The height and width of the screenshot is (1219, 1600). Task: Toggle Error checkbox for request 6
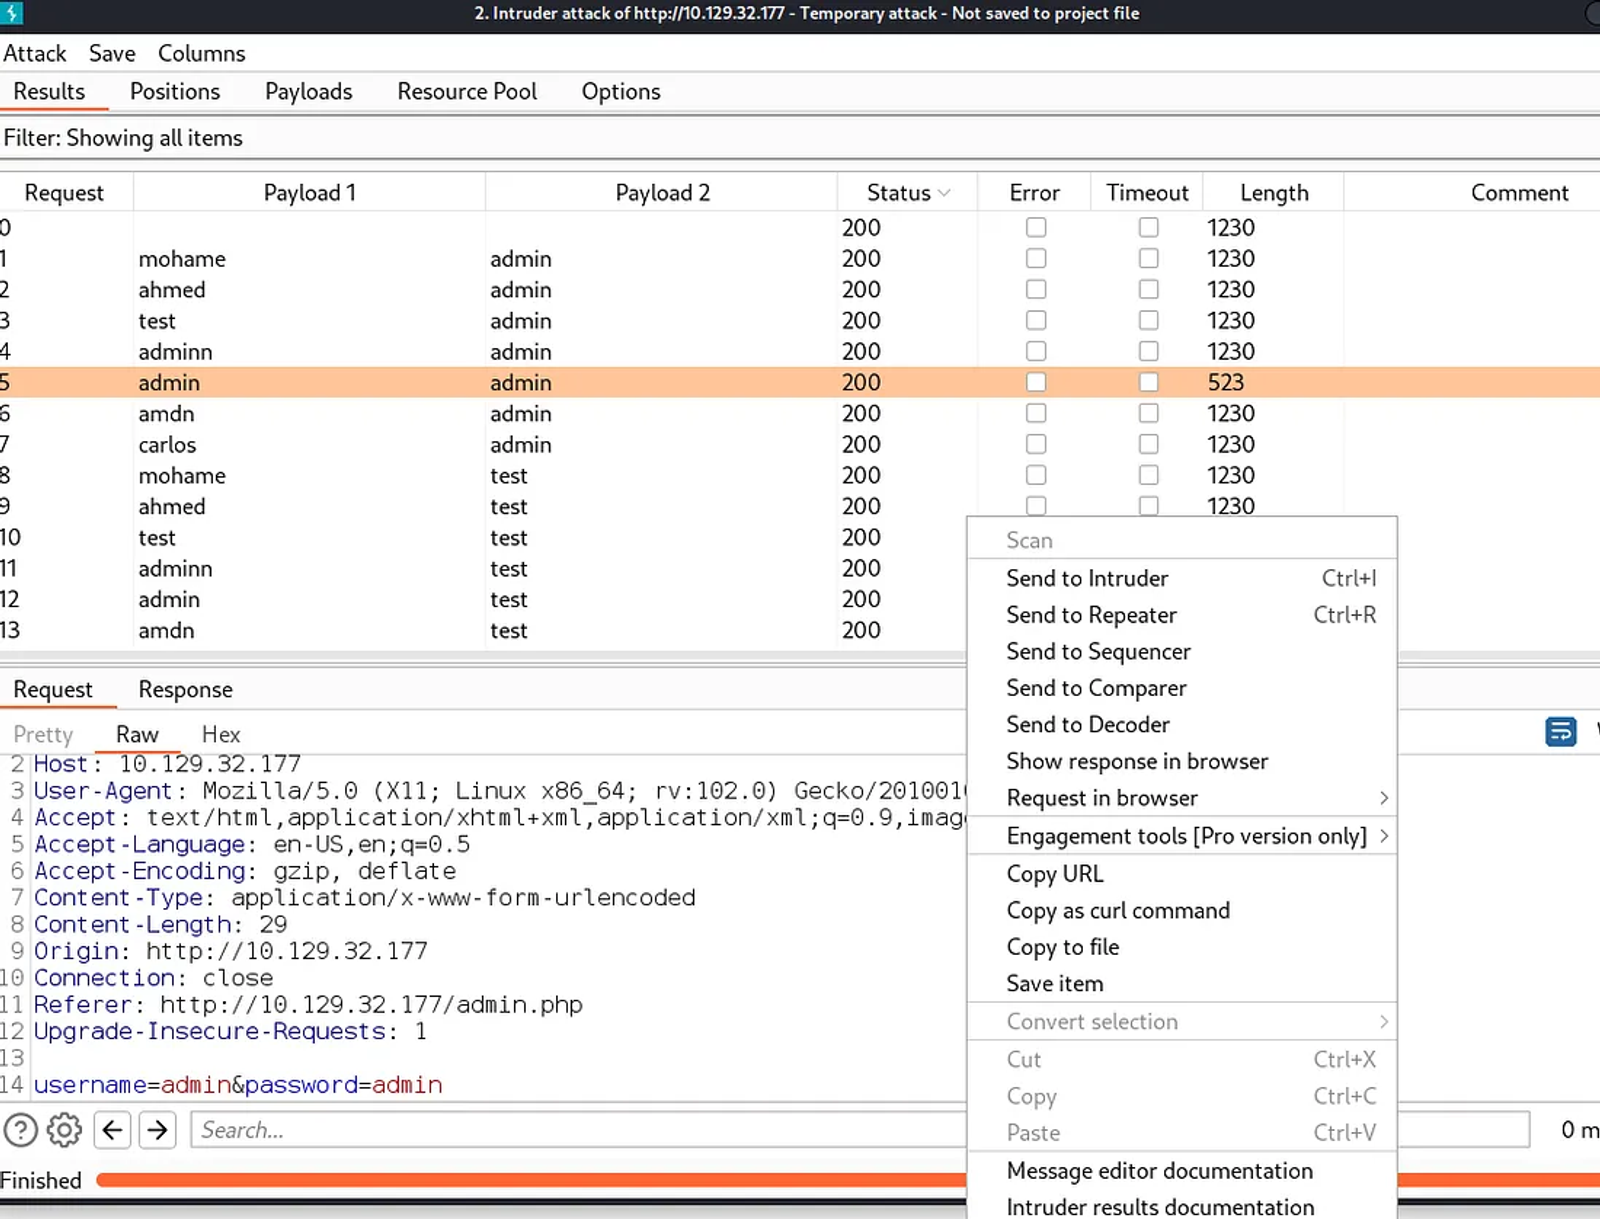tap(1036, 413)
